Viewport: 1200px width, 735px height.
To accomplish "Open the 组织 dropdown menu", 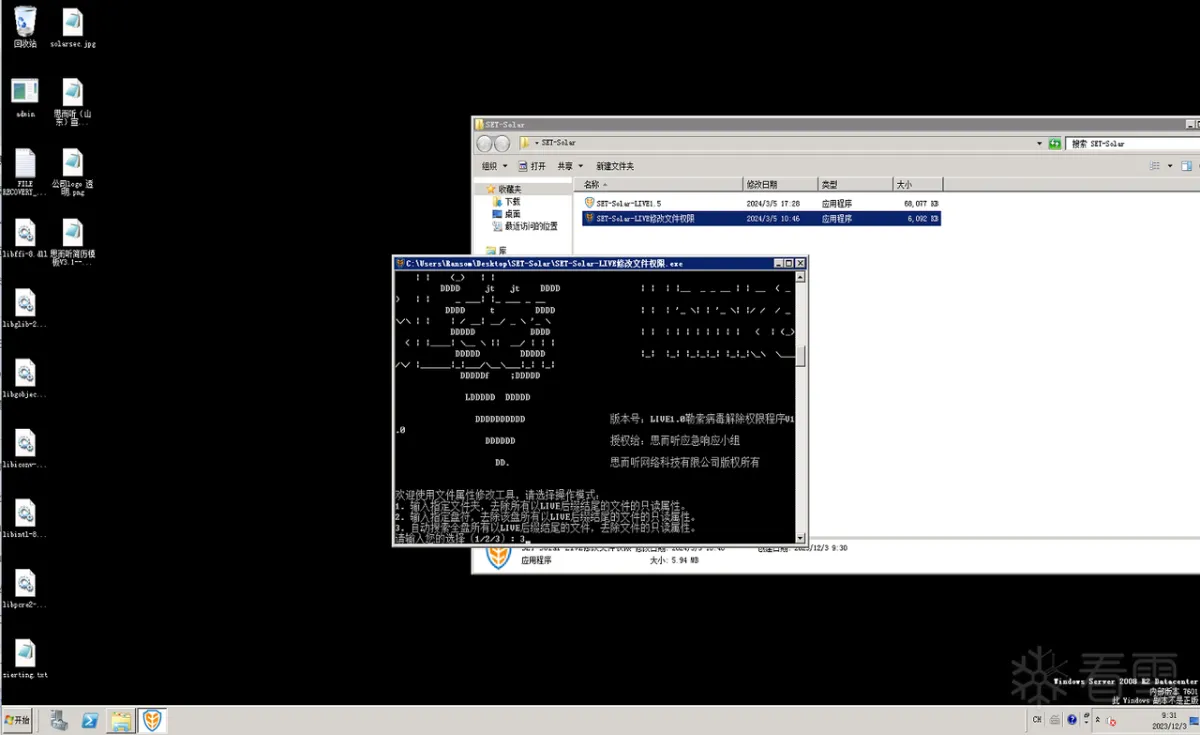I will pos(494,166).
